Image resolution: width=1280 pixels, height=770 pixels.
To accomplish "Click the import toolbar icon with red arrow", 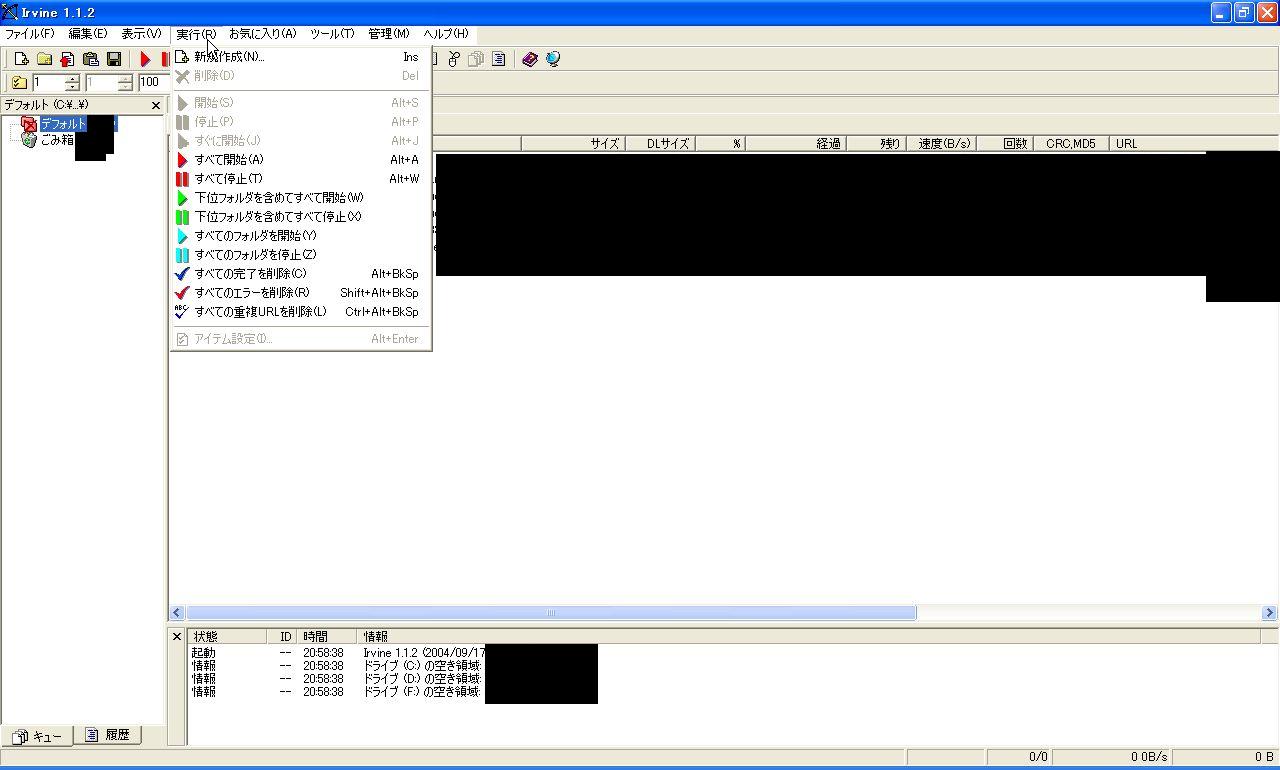I will (x=67, y=60).
